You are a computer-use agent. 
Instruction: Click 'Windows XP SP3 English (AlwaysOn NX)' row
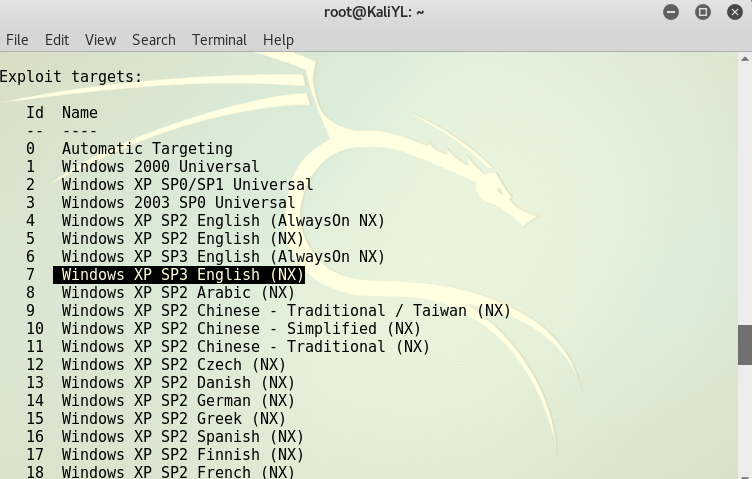(x=206, y=257)
